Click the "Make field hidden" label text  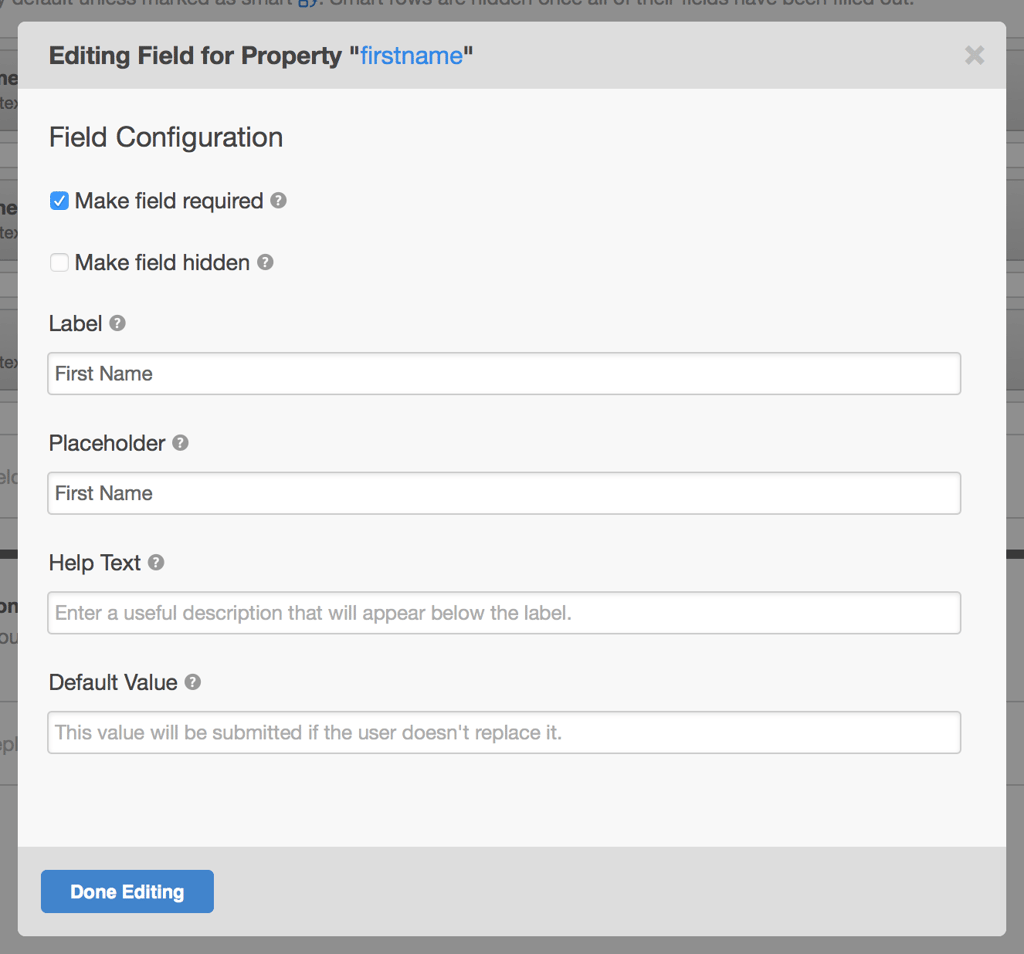[x=162, y=263]
